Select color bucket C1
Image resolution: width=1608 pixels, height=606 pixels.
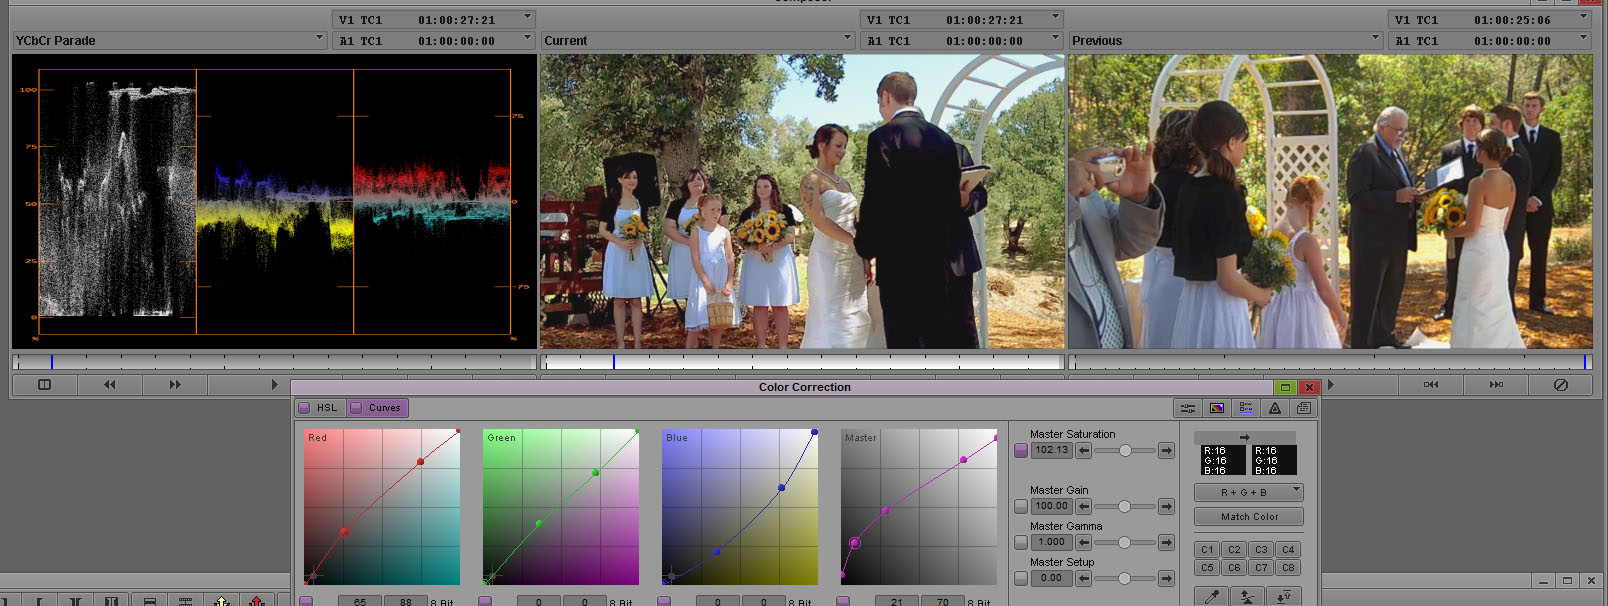pos(1207,550)
